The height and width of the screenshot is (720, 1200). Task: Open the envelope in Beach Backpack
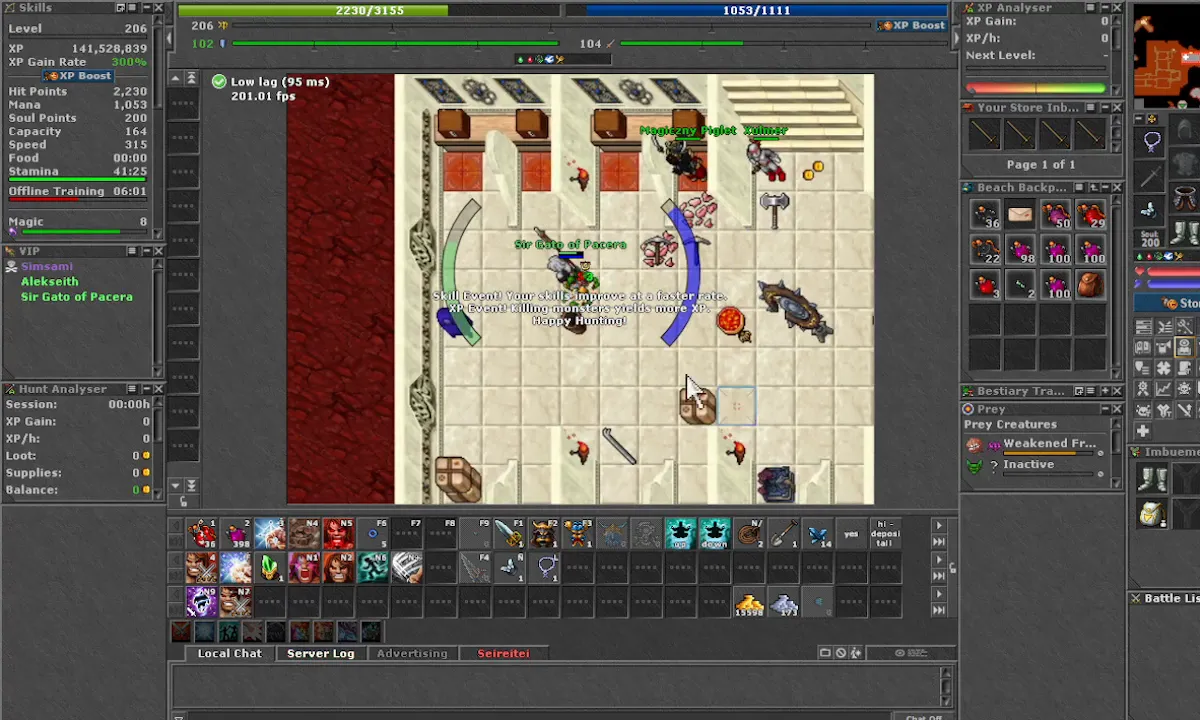(x=1020, y=215)
